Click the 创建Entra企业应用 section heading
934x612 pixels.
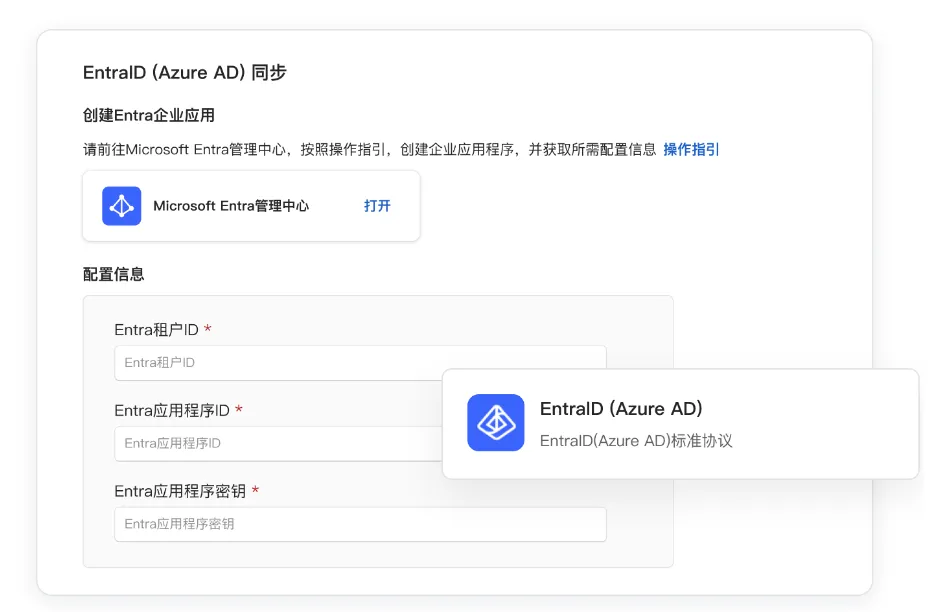[x=149, y=115]
